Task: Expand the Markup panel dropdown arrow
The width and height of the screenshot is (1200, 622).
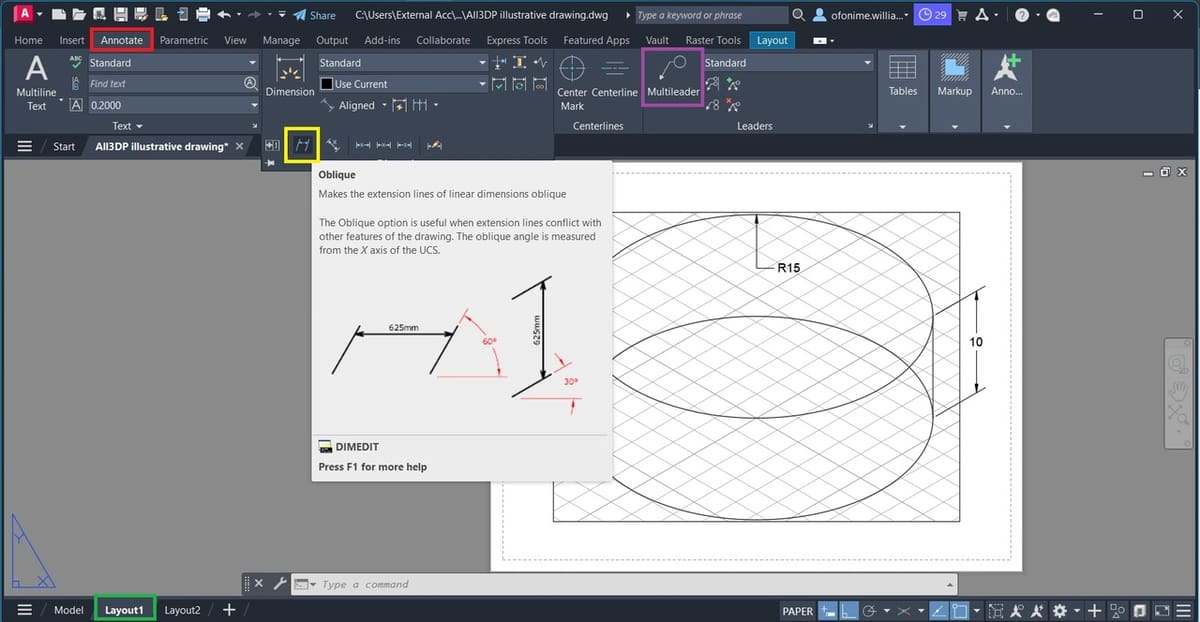Action: (x=955, y=126)
